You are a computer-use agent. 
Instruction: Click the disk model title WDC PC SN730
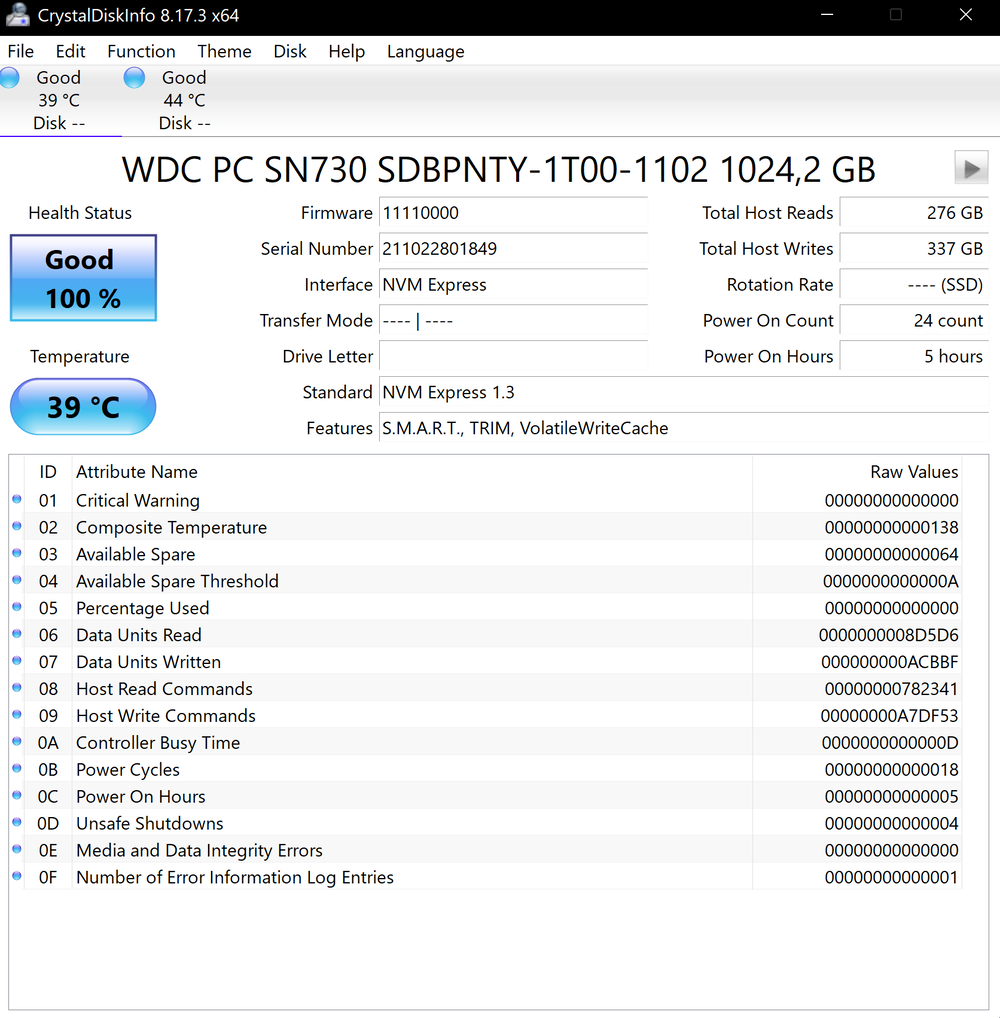498,169
